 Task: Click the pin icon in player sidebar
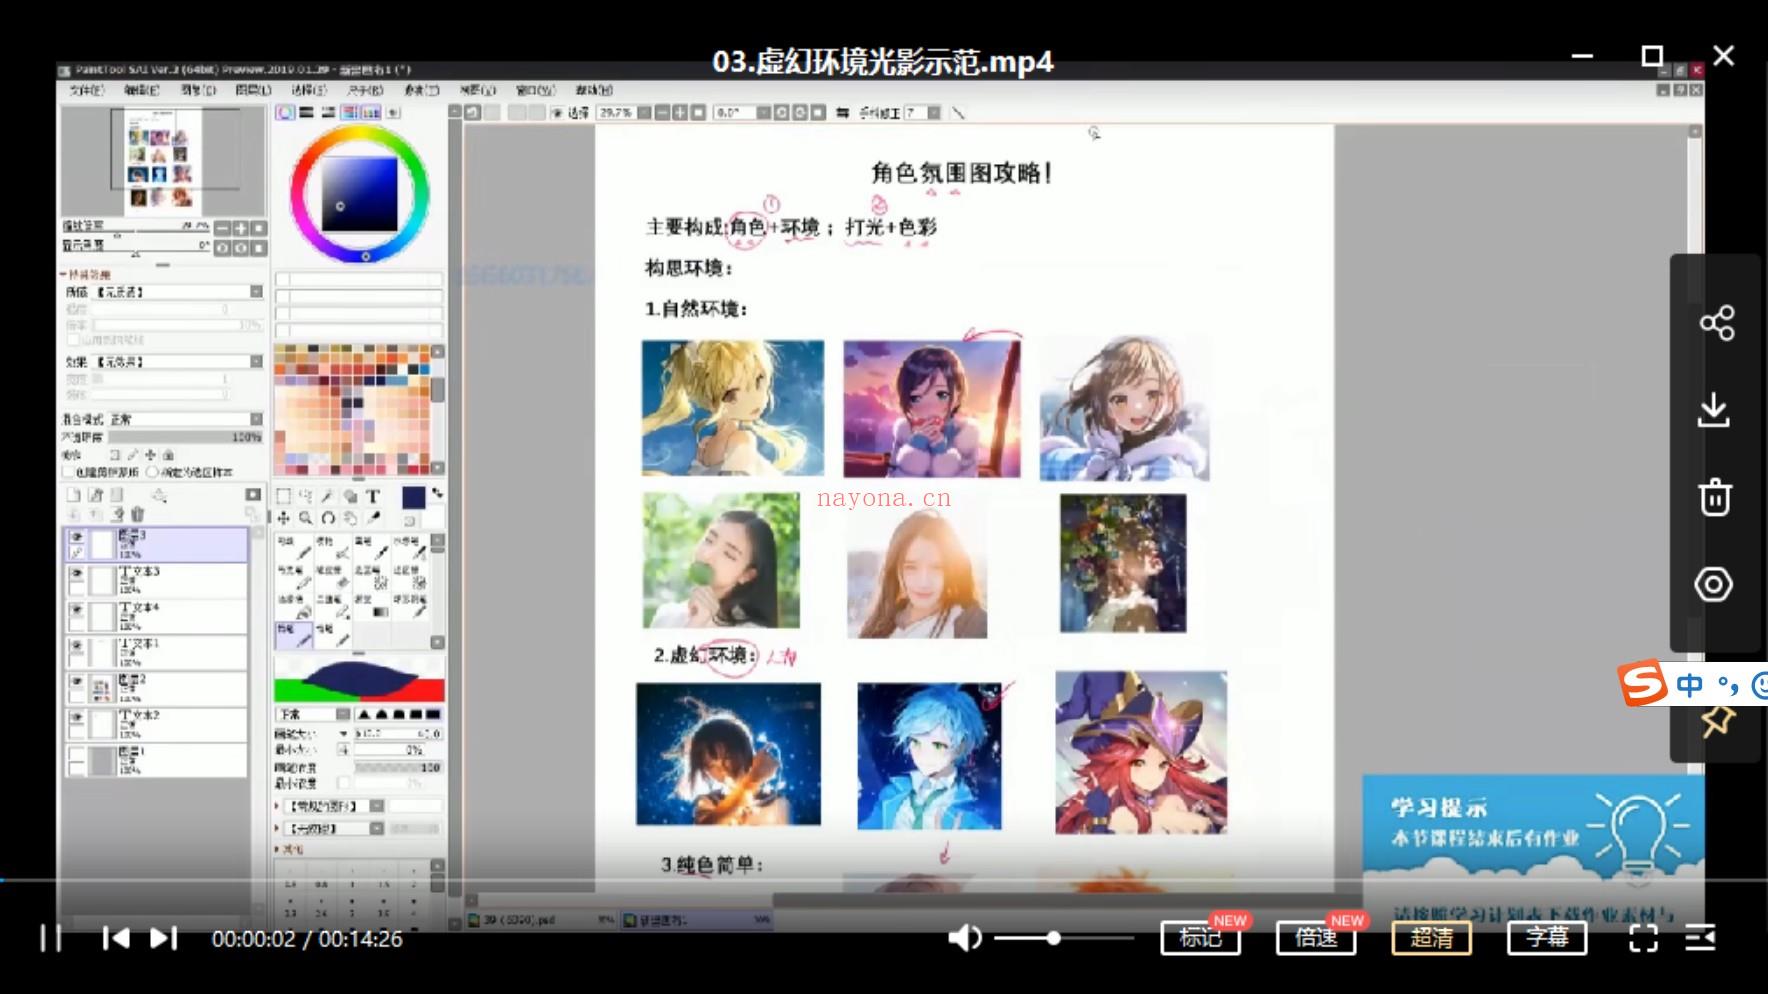point(1717,722)
